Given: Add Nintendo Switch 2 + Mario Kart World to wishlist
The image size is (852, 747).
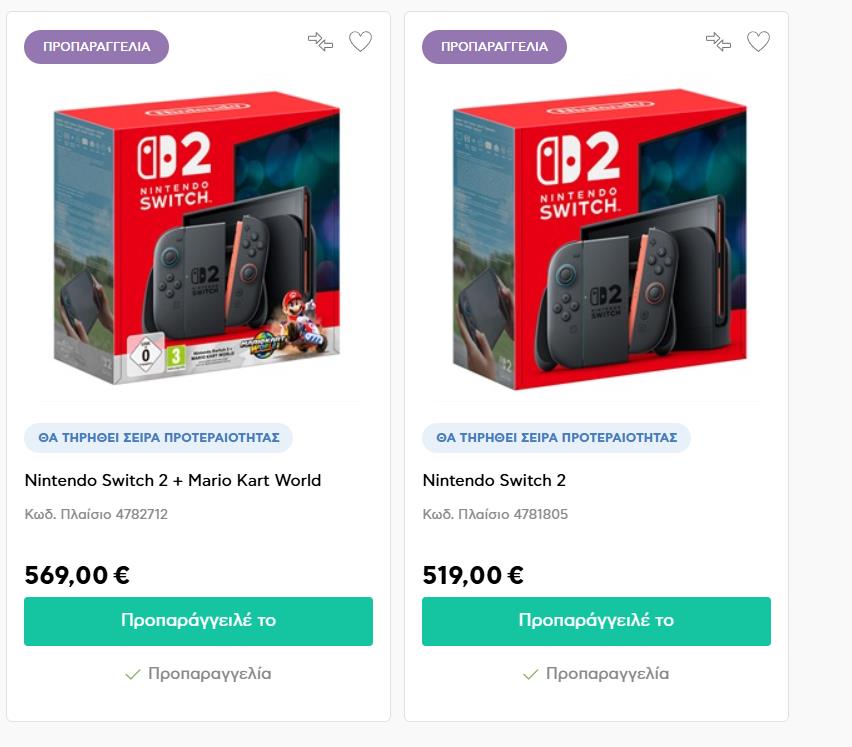Looking at the screenshot, I should [360, 42].
